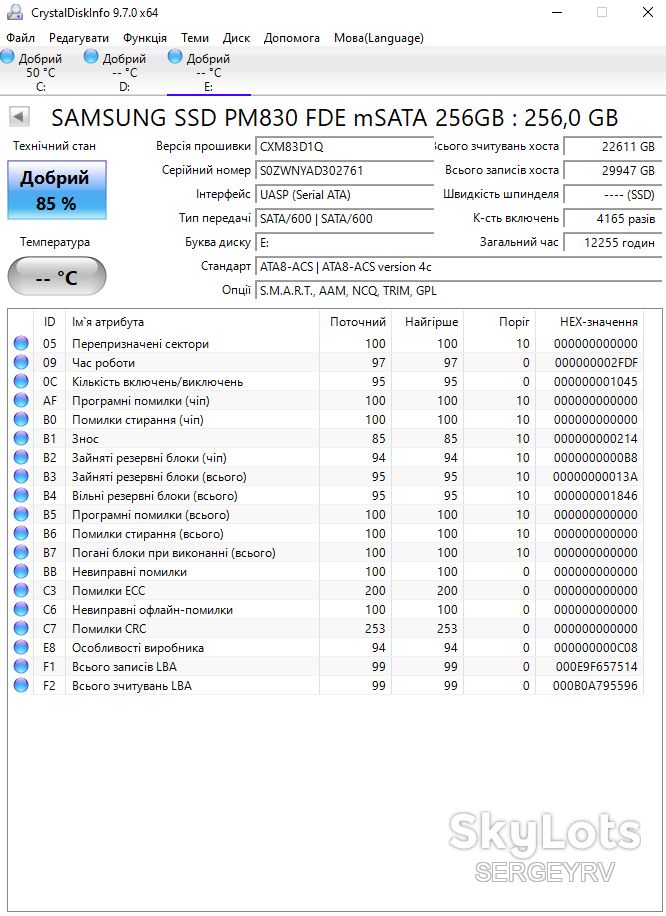Click the blue status orb for disk C:
666x916 pixels.
pyautogui.click(x=7, y=56)
